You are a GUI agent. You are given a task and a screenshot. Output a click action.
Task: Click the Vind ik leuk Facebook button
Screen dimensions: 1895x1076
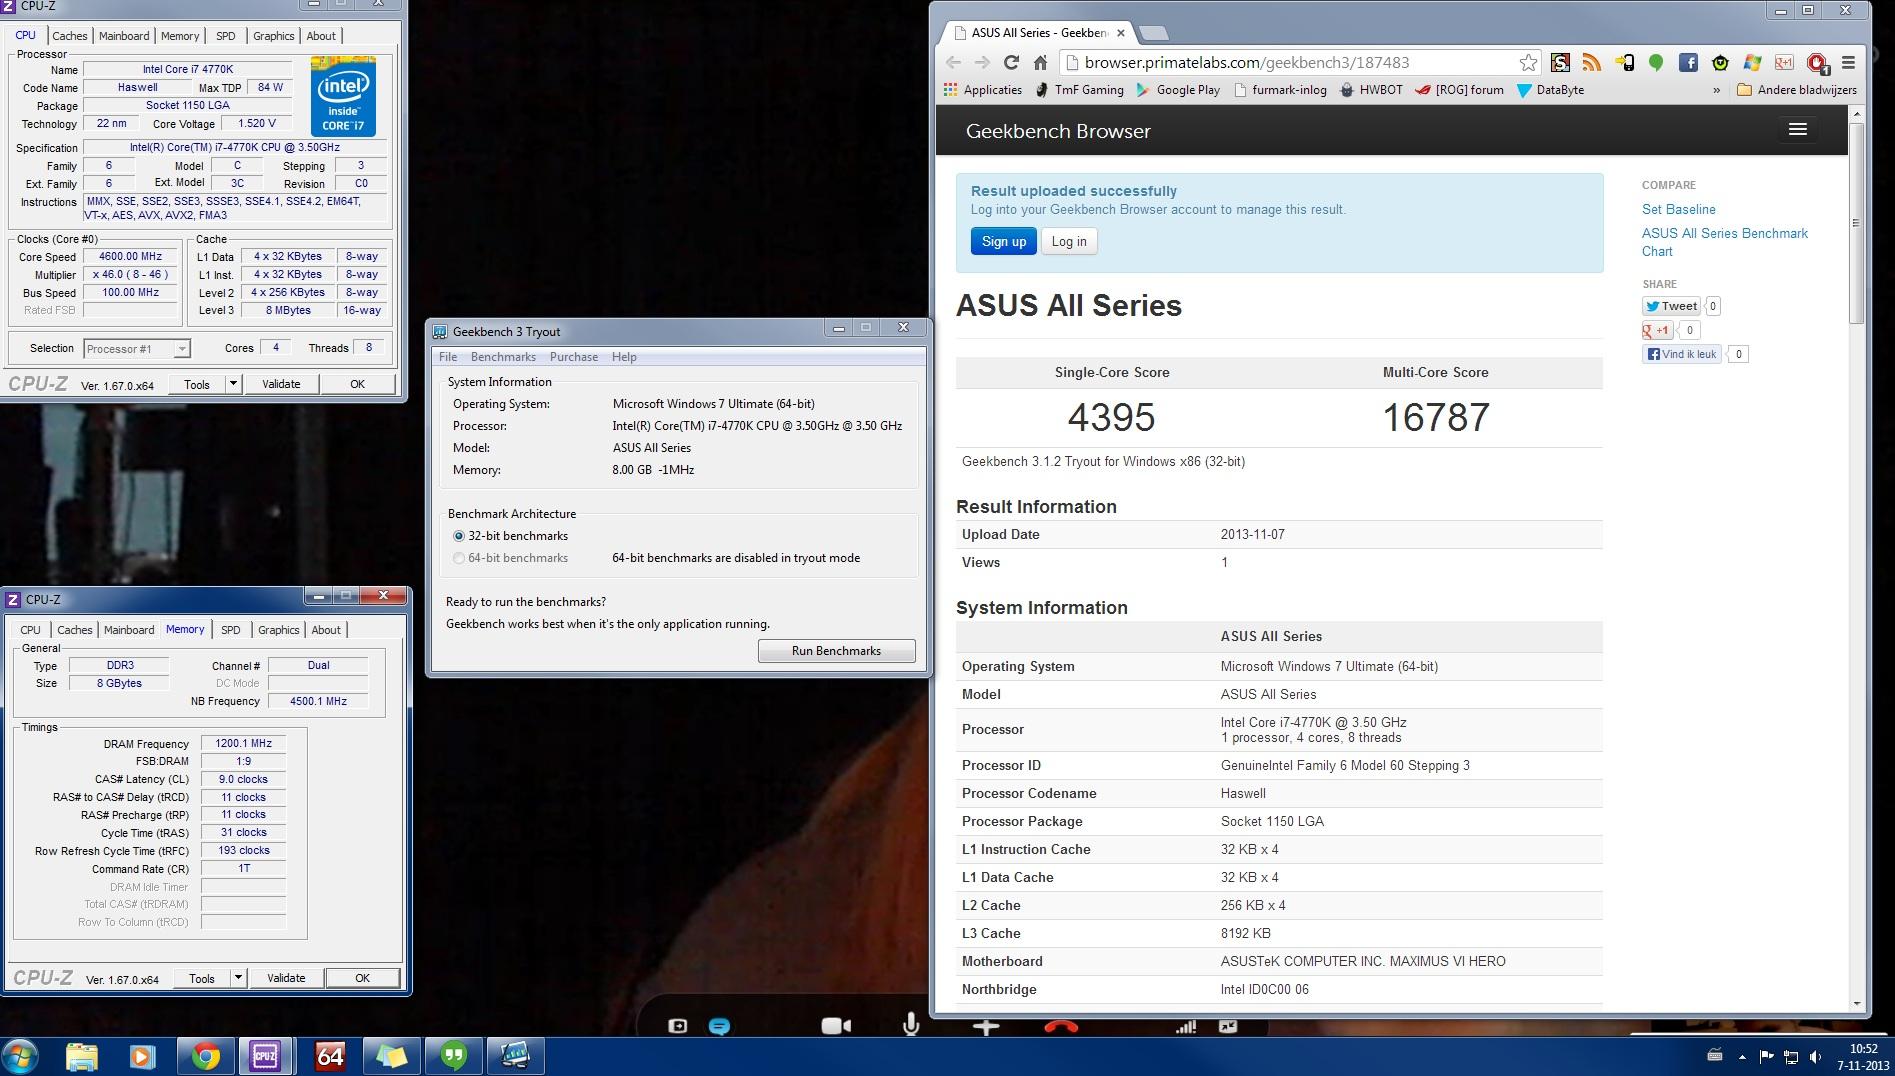coord(1682,354)
